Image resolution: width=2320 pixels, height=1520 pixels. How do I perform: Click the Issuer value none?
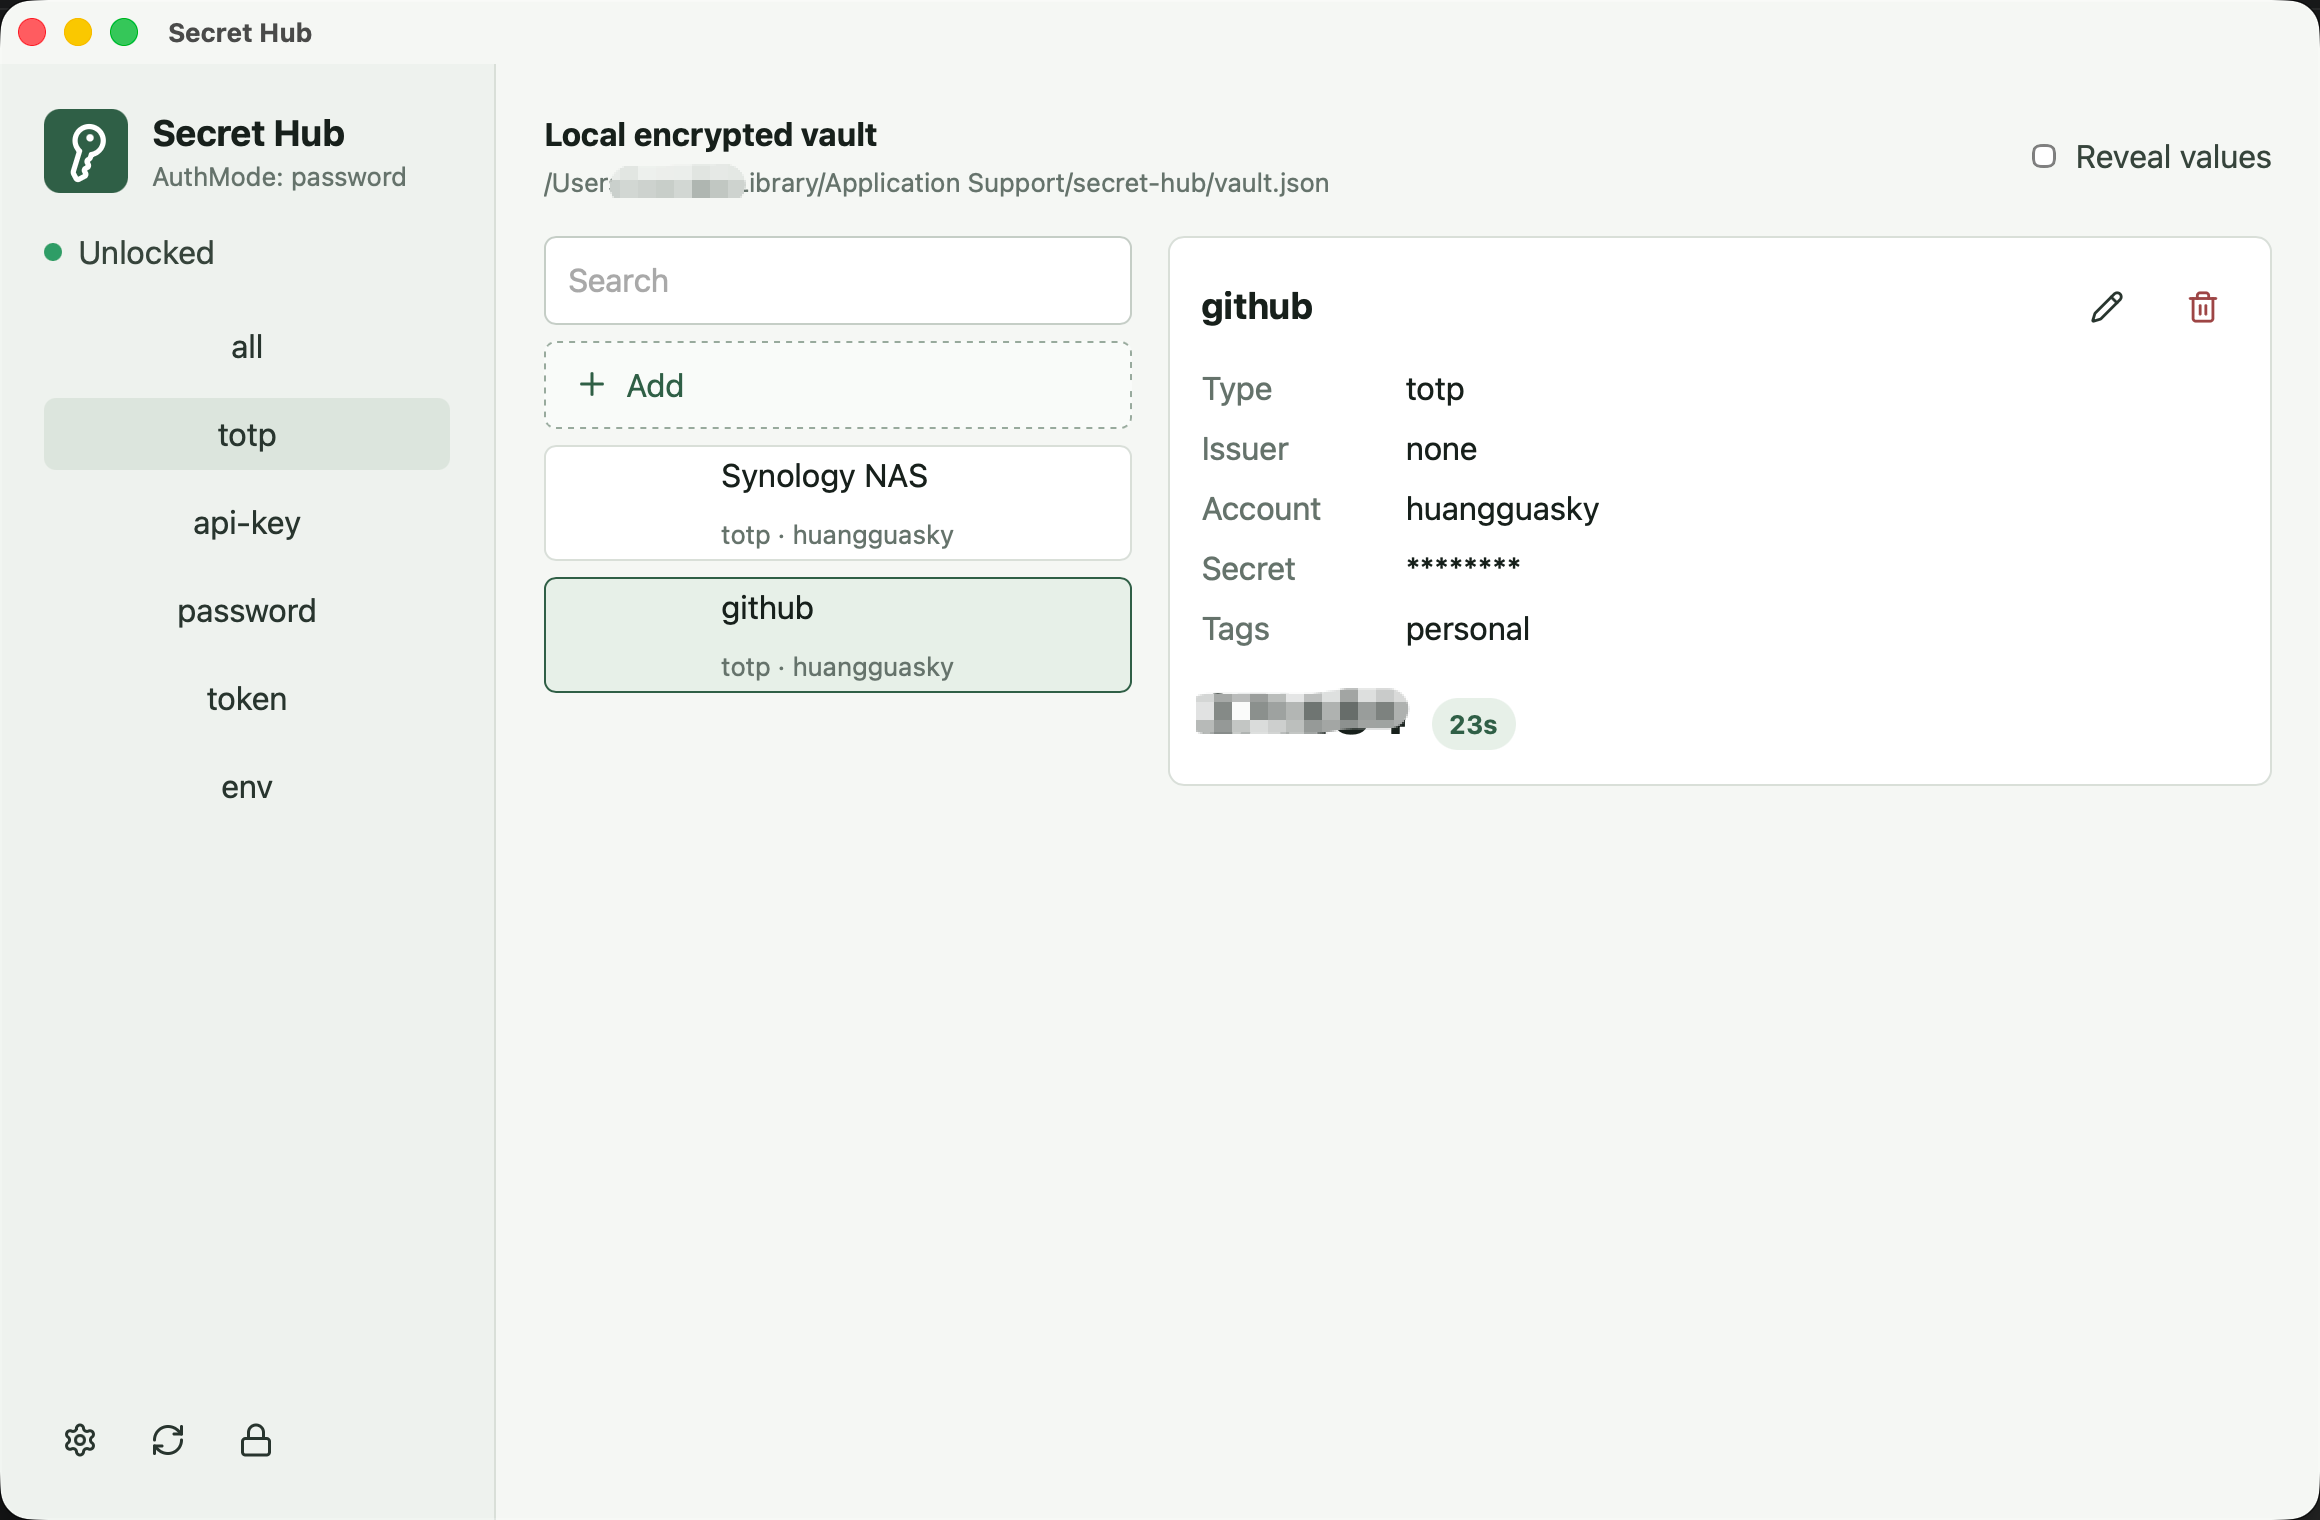tap(1441, 449)
